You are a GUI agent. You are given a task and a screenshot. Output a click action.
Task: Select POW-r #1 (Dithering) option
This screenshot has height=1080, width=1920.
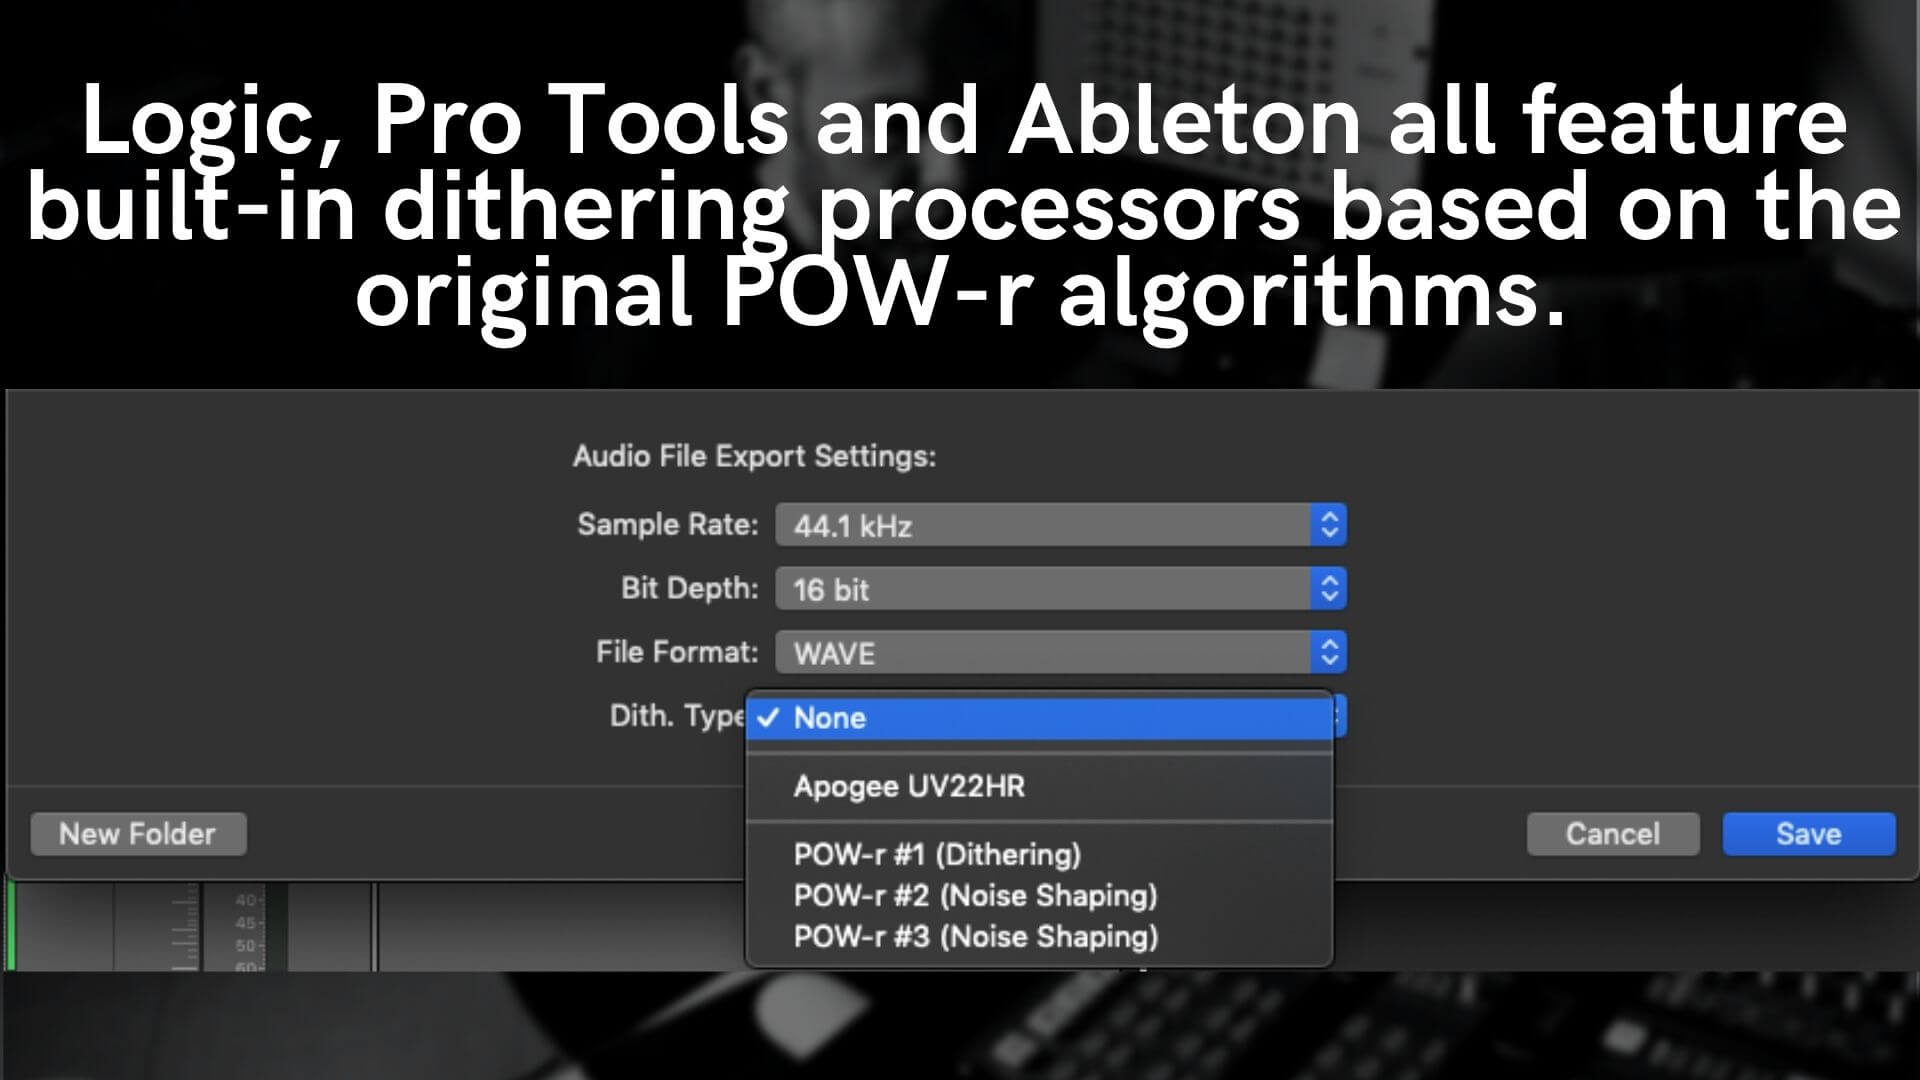(x=1039, y=855)
